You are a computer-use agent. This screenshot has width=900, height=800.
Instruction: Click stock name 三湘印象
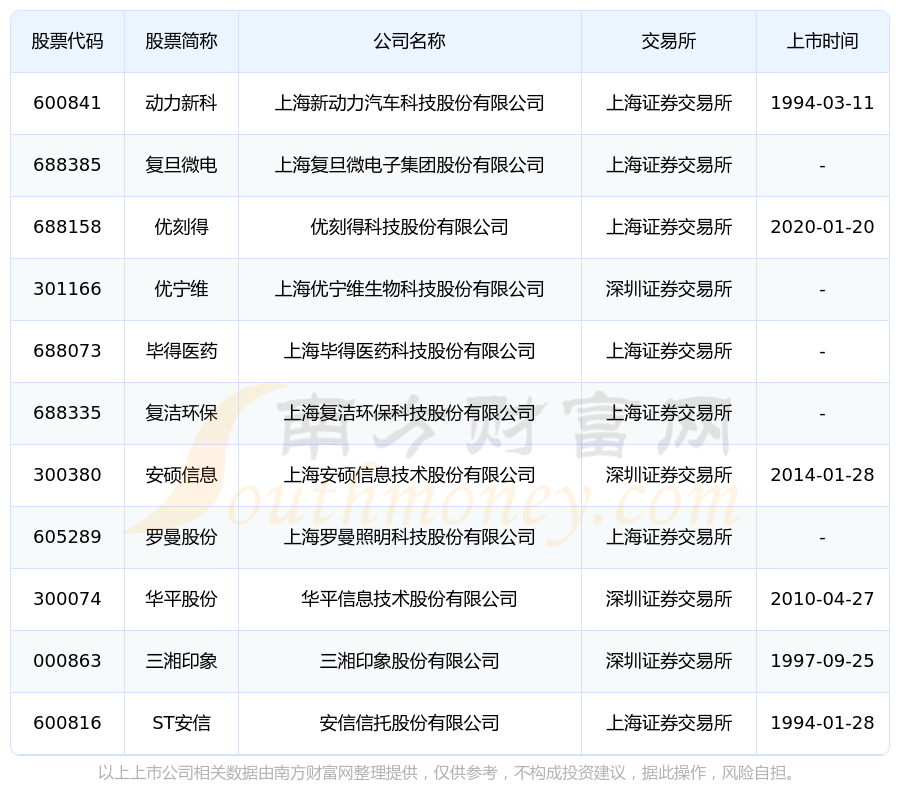point(181,661)
